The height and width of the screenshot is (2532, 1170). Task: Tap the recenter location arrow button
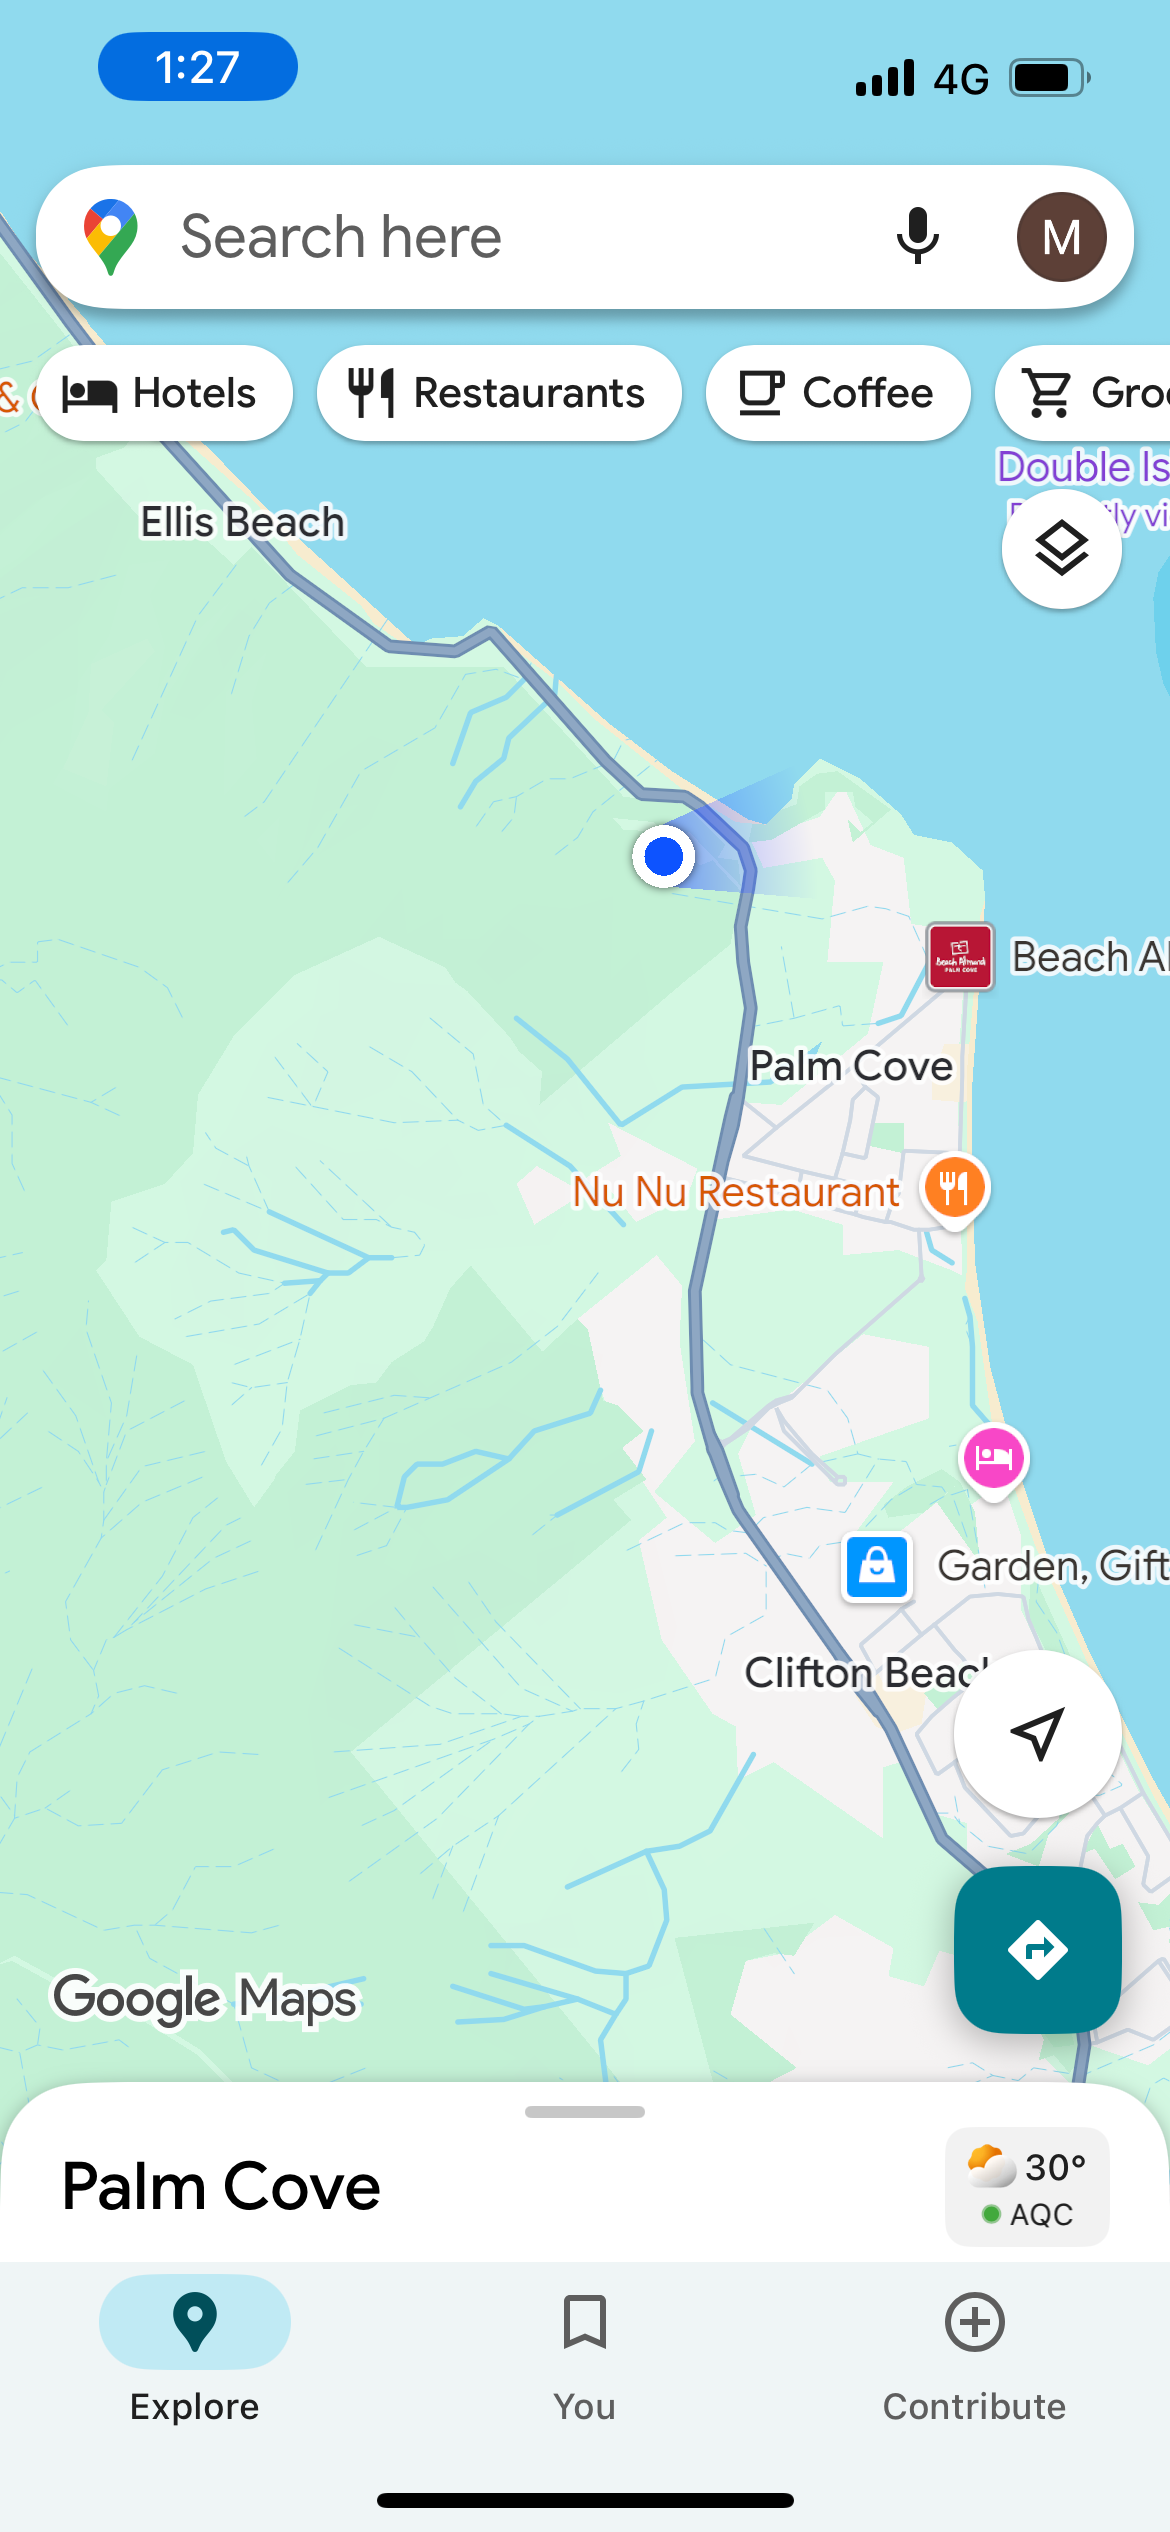(1037, 1733)
